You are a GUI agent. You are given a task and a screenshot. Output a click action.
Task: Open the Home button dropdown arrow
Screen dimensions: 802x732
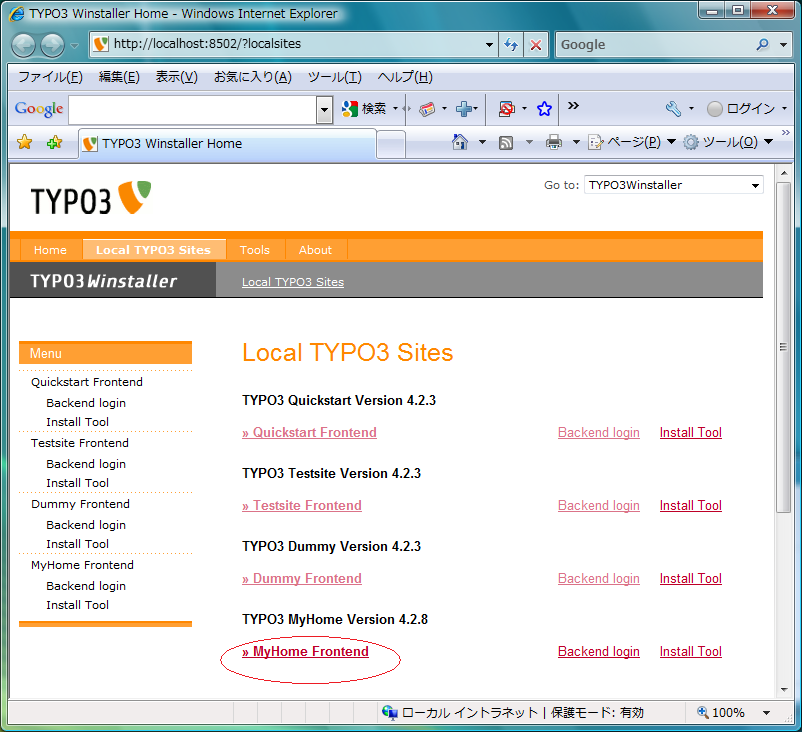[x=482, y=142]
